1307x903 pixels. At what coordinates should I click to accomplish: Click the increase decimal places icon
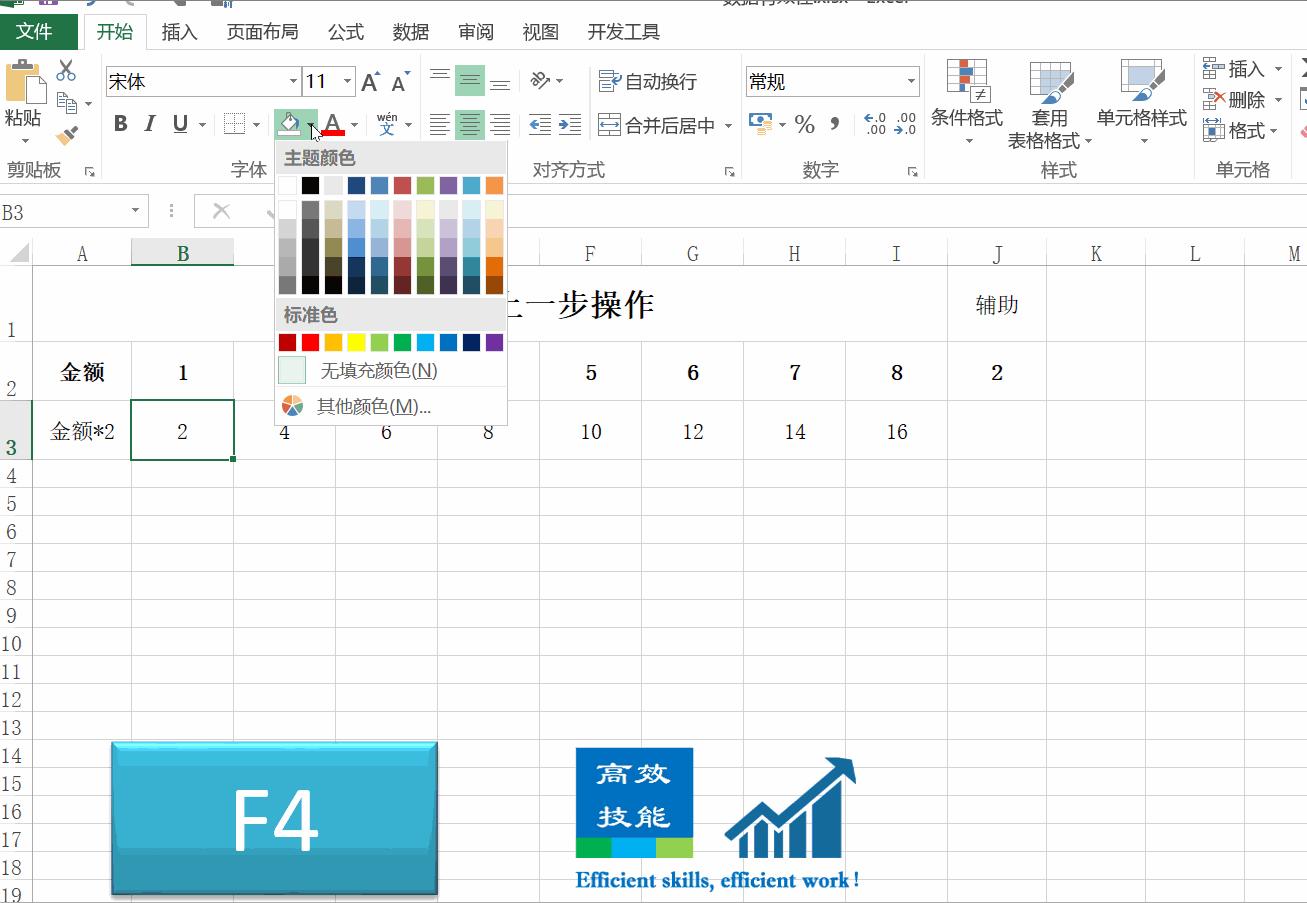coord(874,124)
